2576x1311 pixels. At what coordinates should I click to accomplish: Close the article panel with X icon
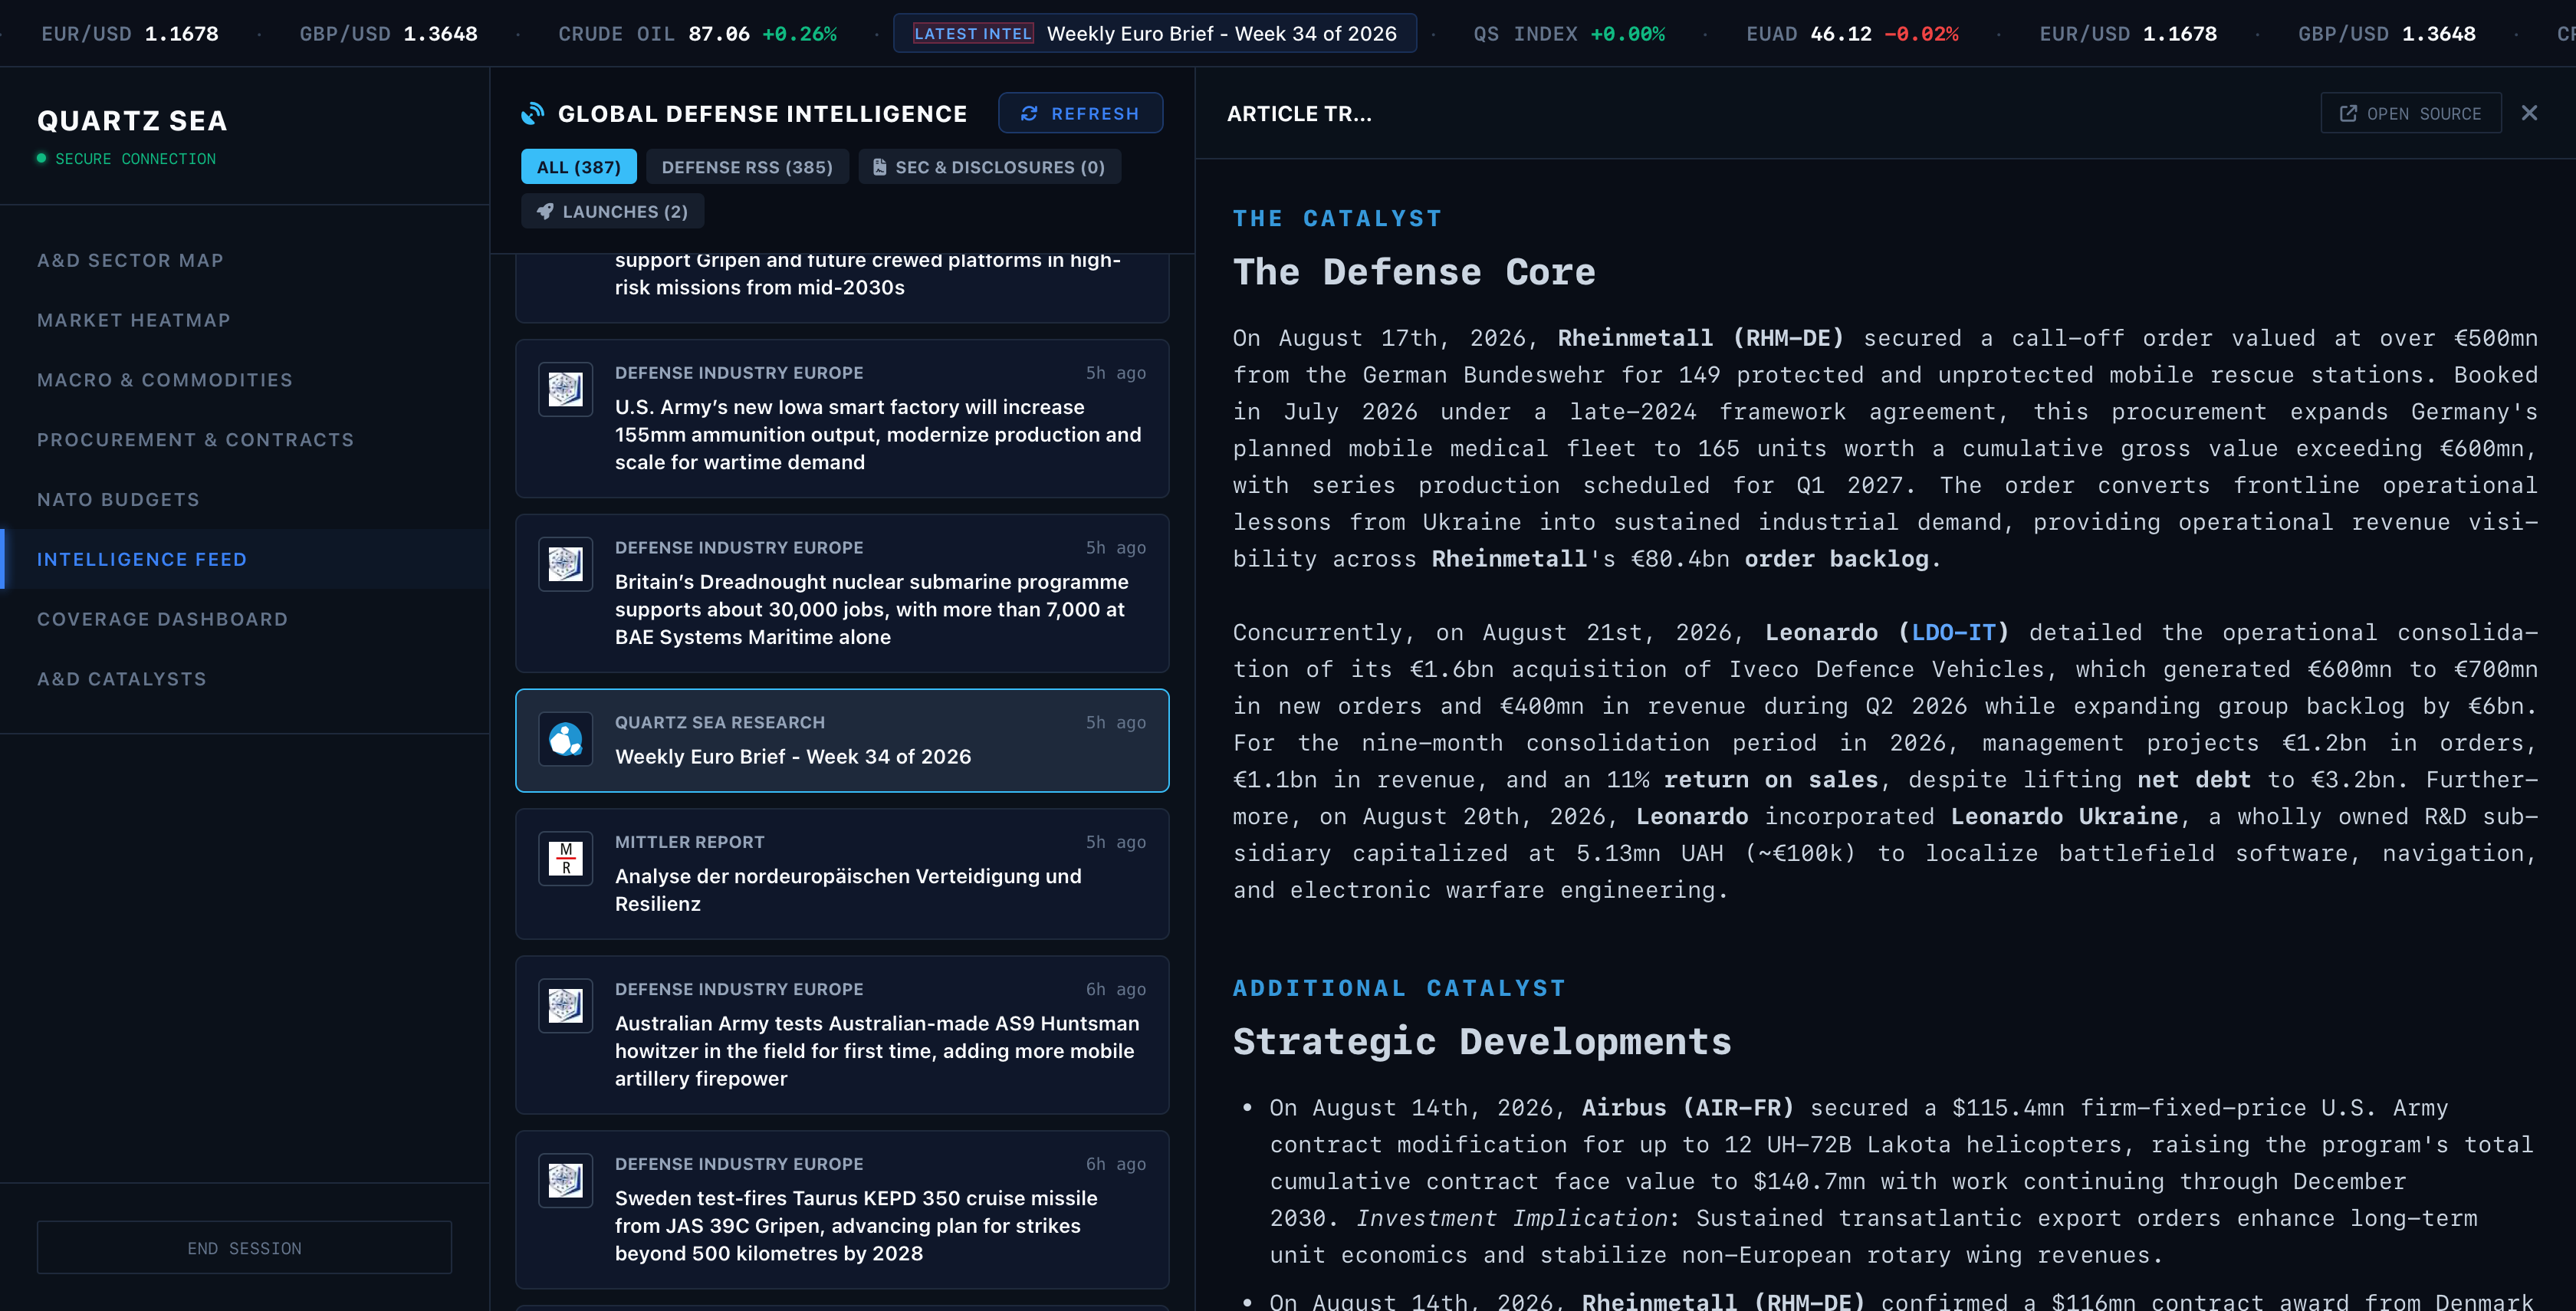[x=2529, y=113]
